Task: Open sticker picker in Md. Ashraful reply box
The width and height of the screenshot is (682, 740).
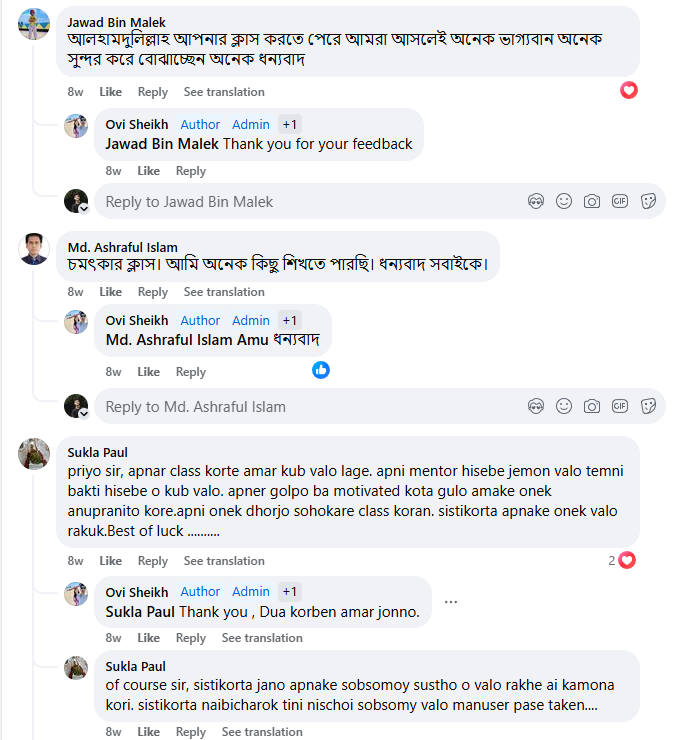Action: (648, 406)
